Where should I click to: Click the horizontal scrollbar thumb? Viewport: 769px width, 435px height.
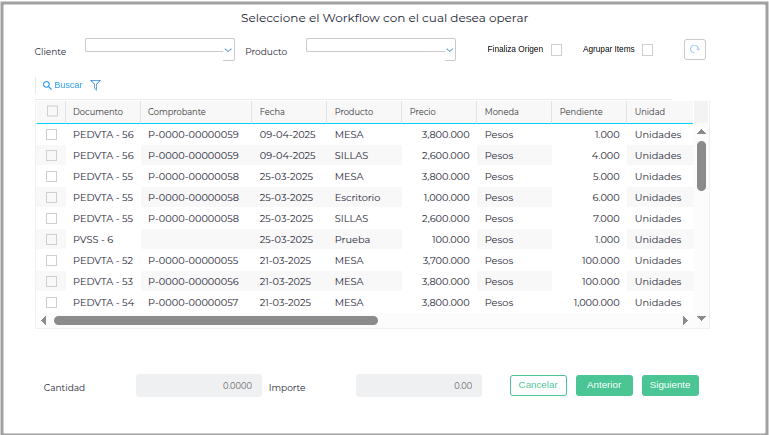(x=215, y=320)
